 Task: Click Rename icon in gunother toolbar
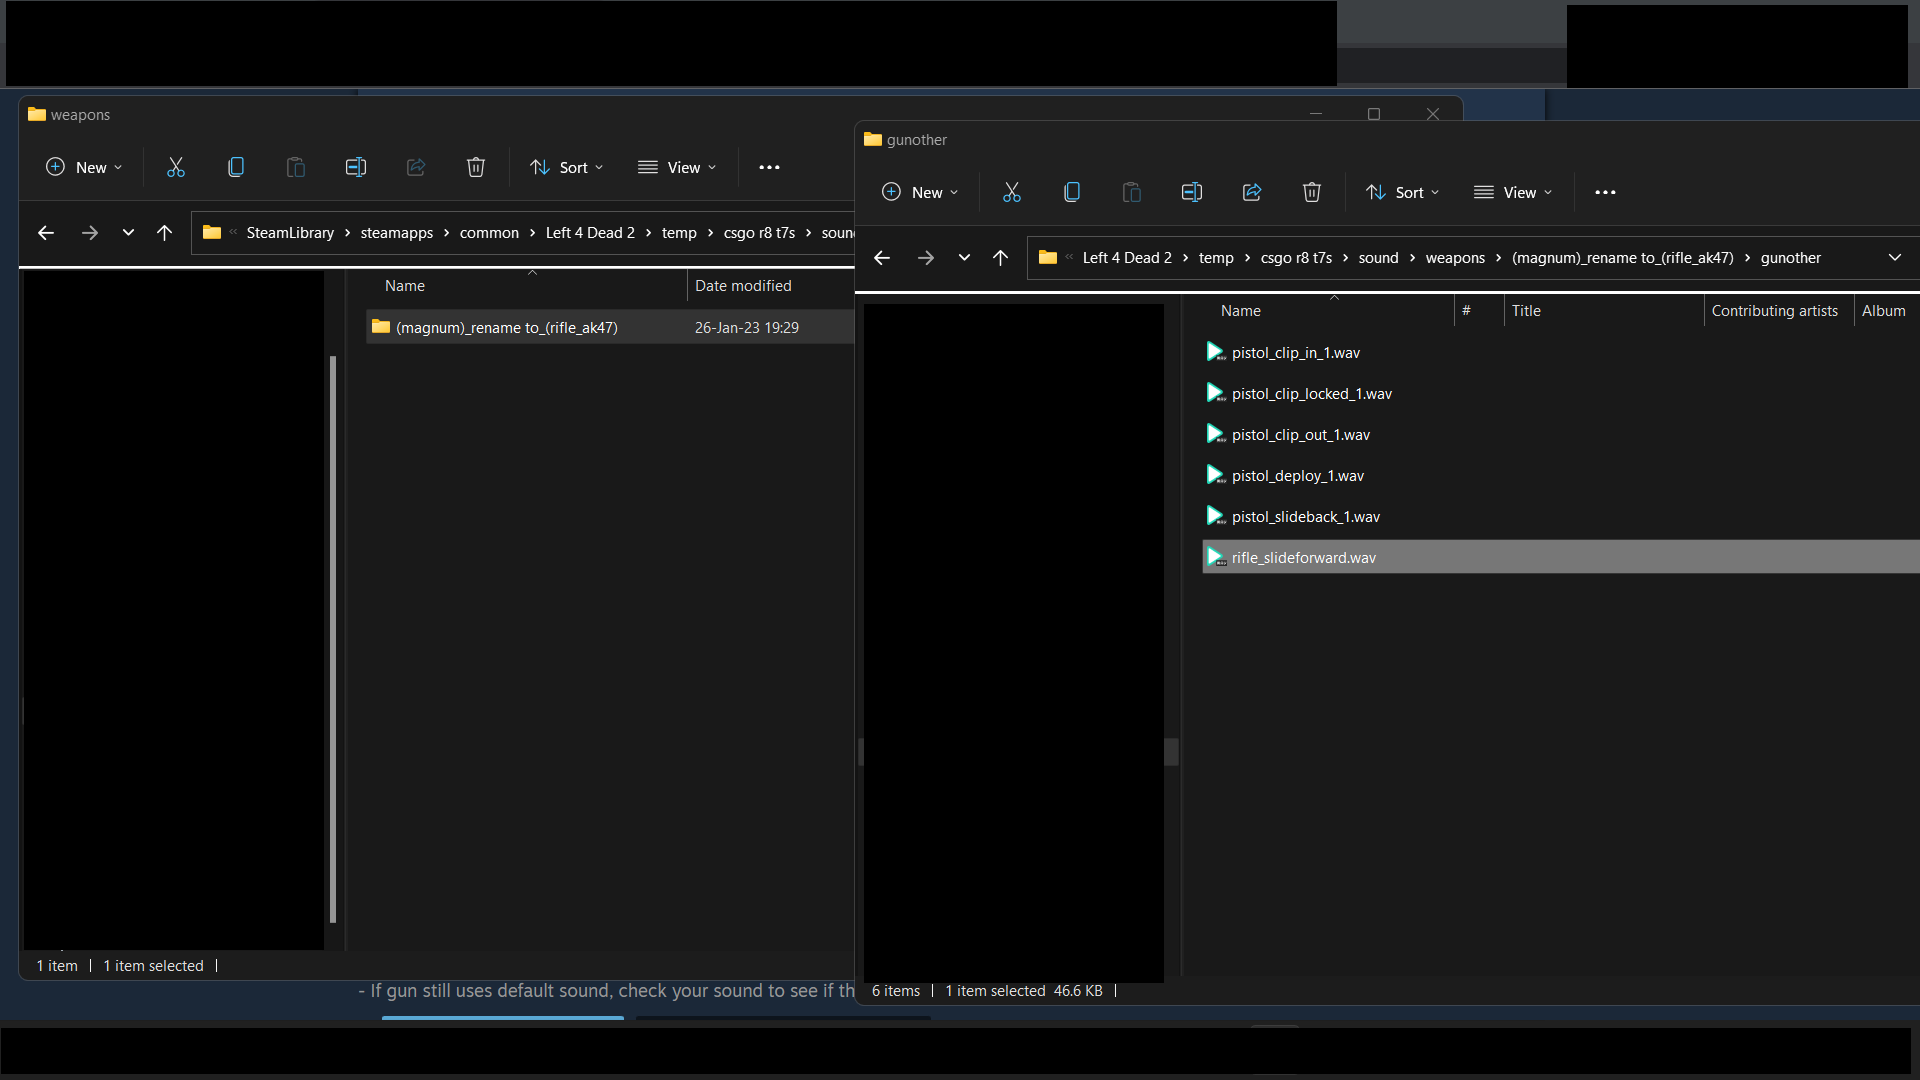click(1191, 192)
